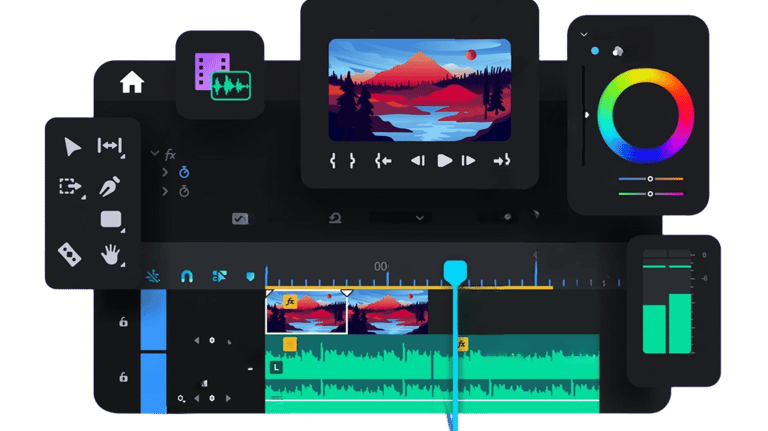Image resolution: width=768 pixels, height=431 pixels.
Task: Click the Mark In bracket button
Action: tap(333, 161)
